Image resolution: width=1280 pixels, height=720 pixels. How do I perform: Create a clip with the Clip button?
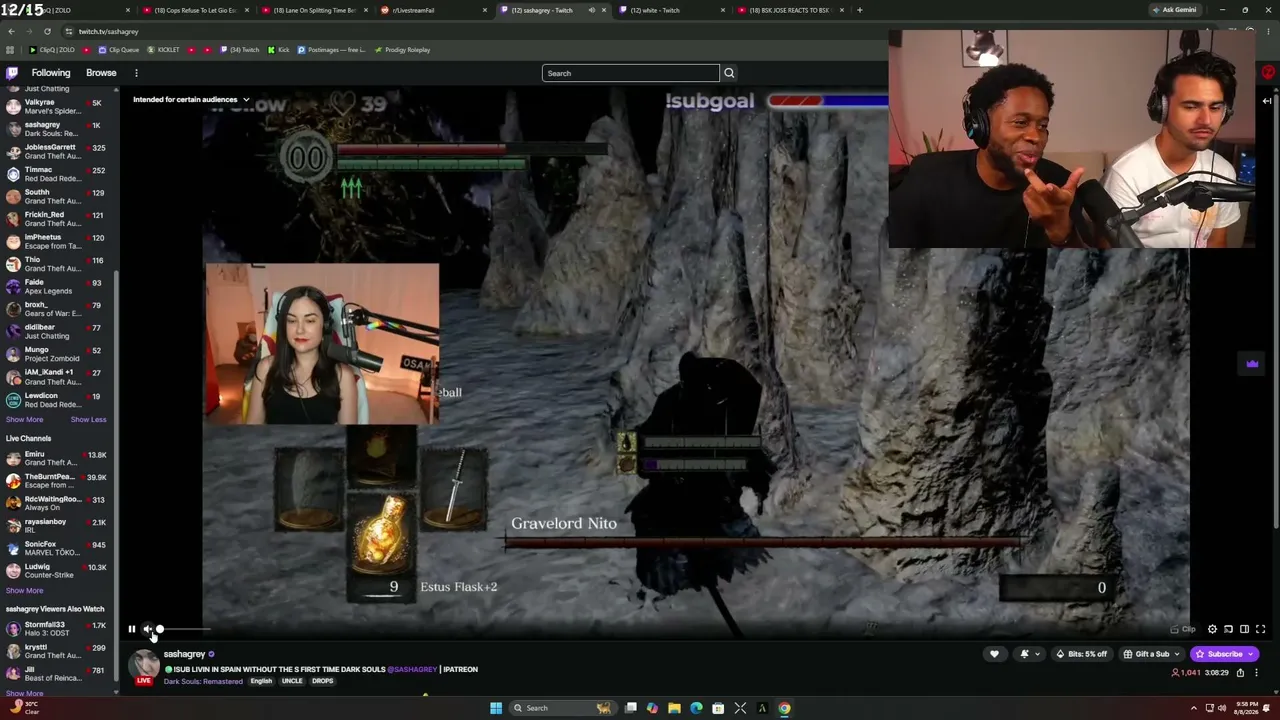point(1184,629)
